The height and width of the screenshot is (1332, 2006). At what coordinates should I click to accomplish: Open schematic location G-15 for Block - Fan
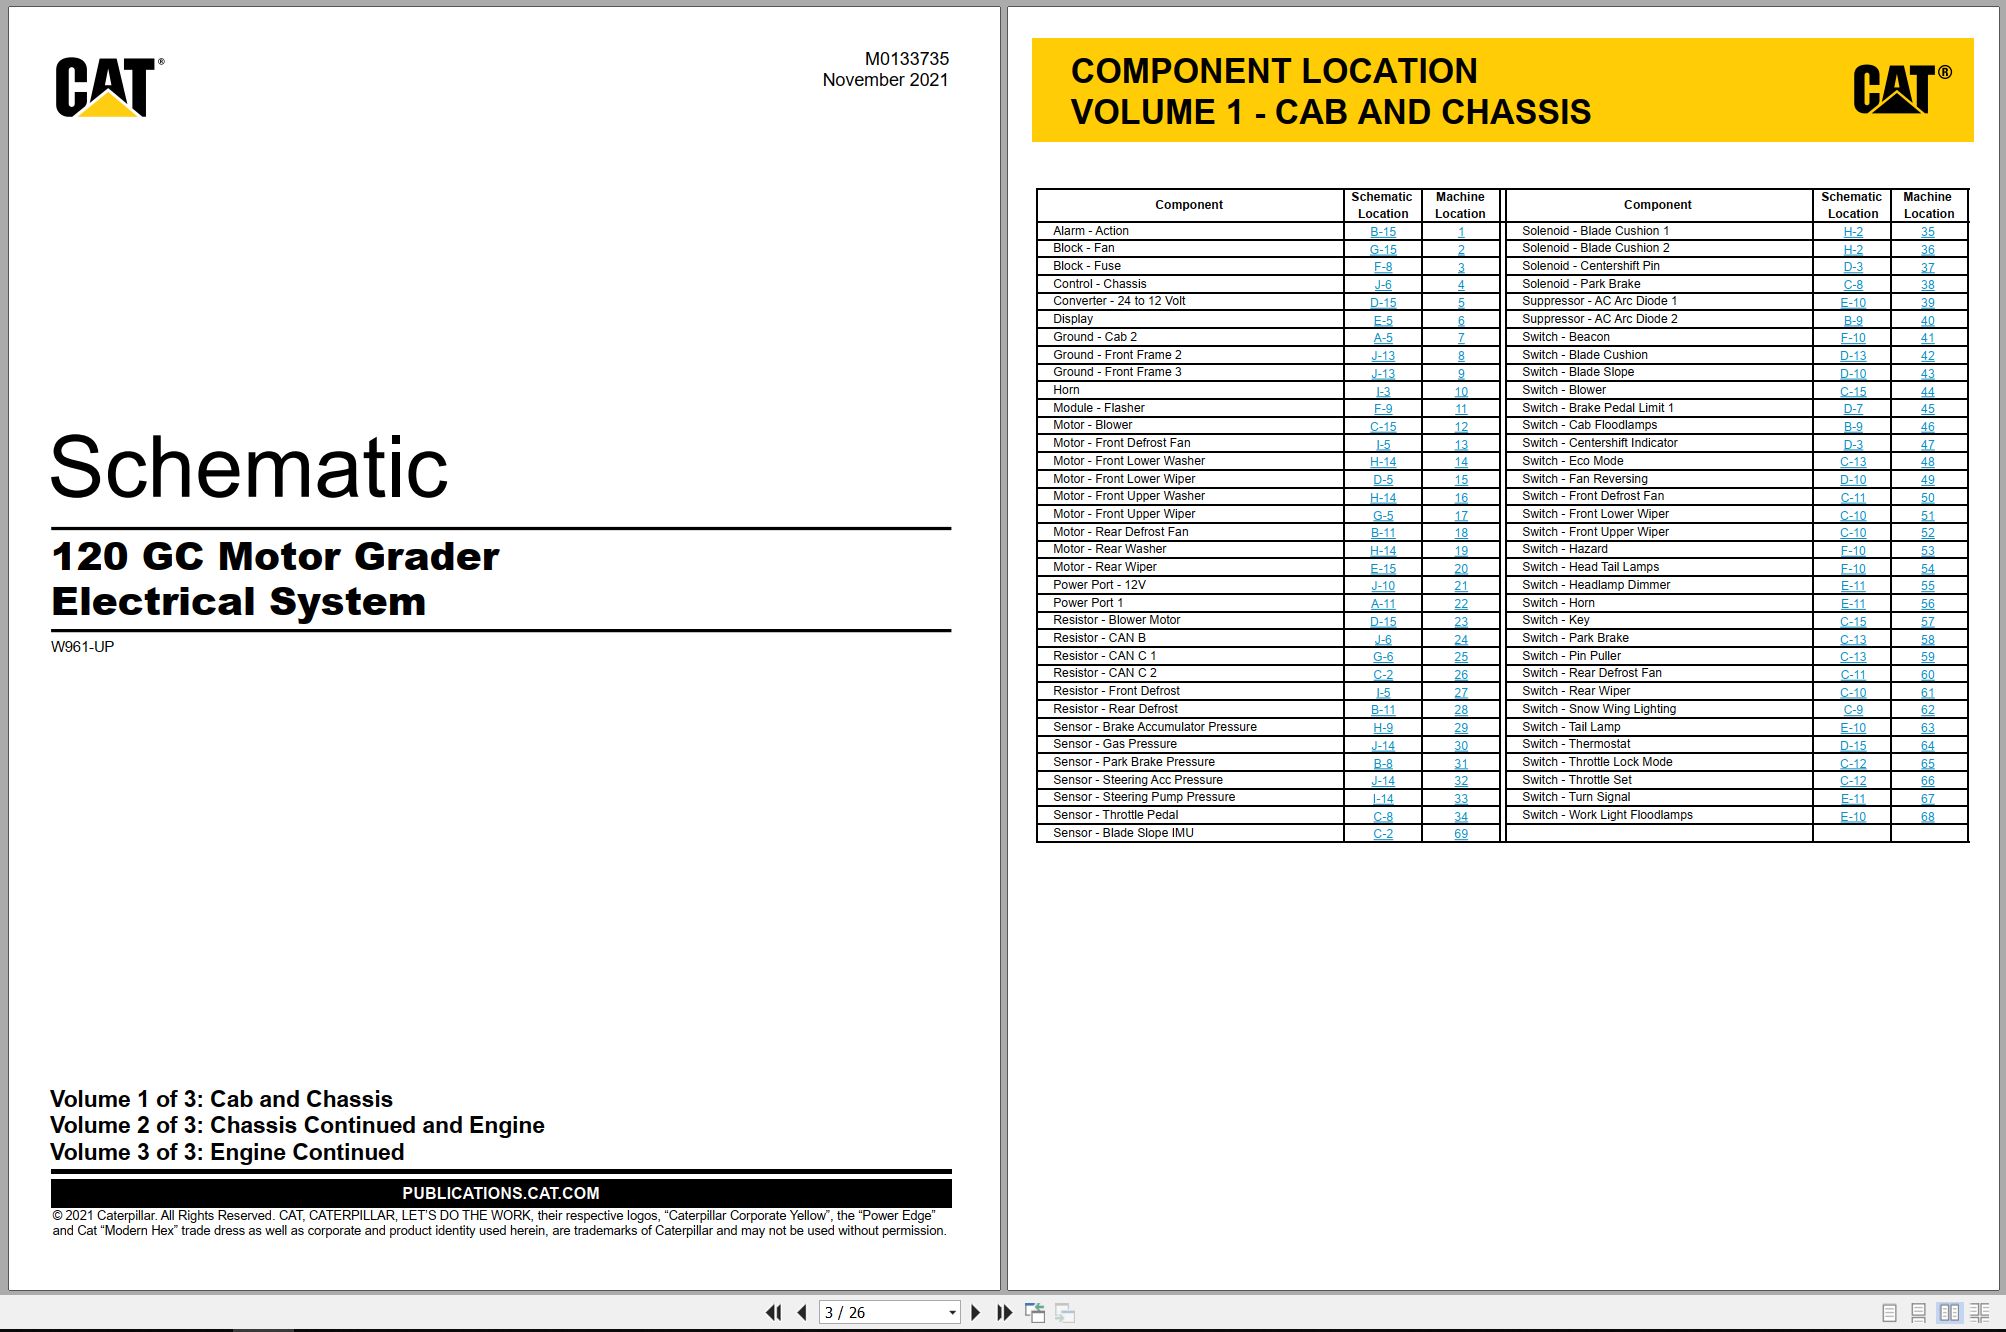tap(1383, 250)
